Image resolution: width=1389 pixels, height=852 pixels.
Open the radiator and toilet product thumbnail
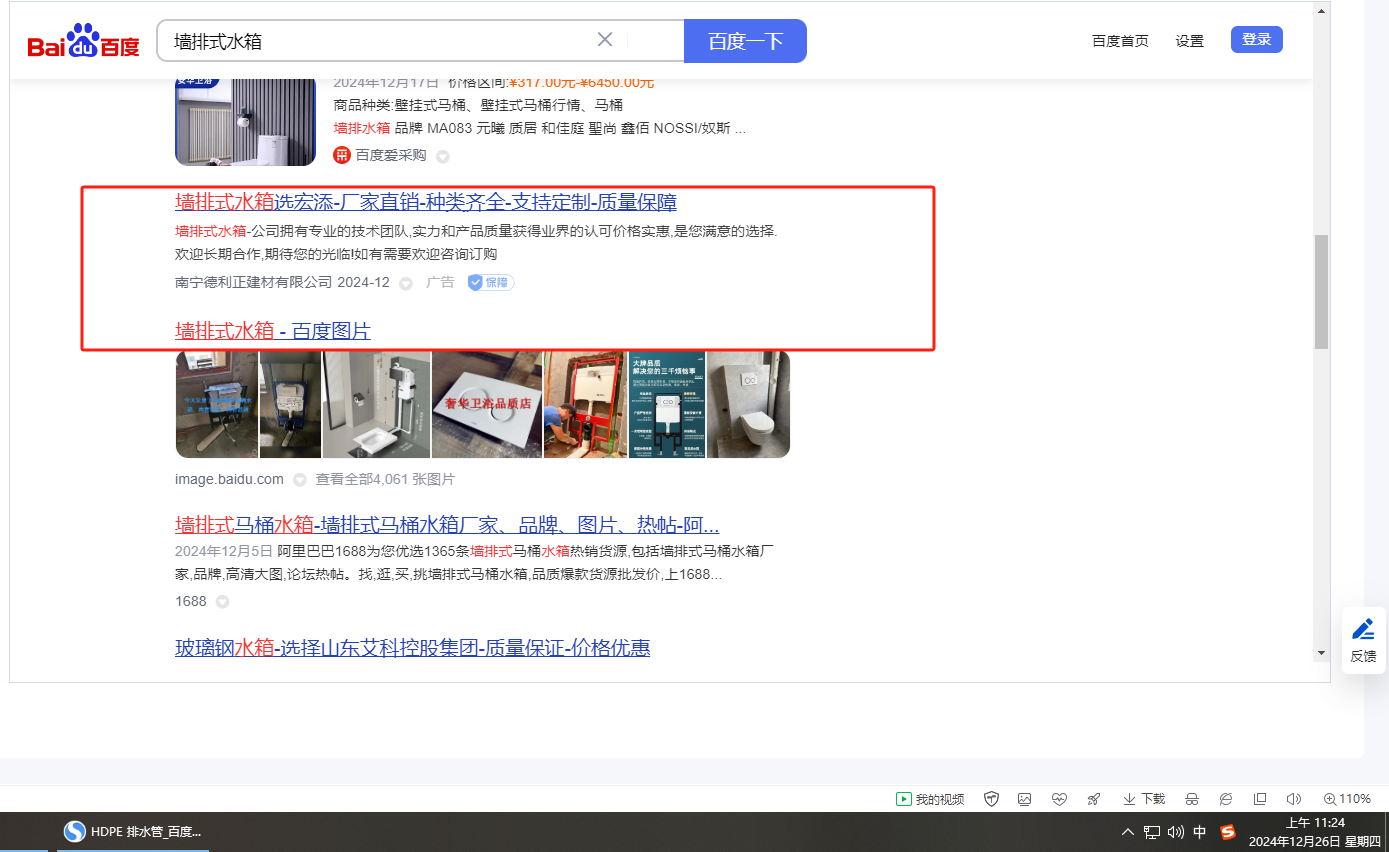click(x=246, y=122)
